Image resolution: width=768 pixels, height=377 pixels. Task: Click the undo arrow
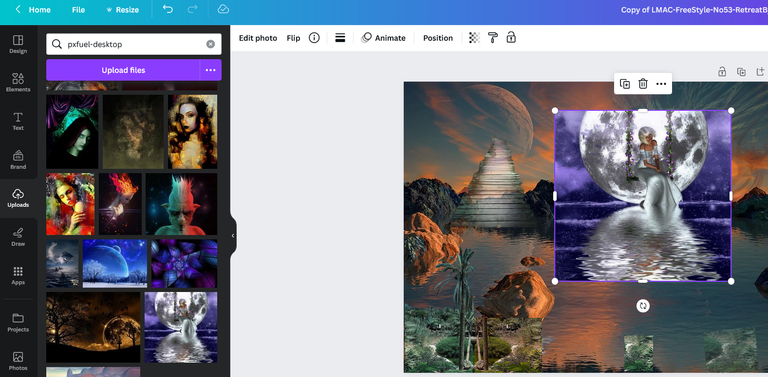click(x=168, y=9)
